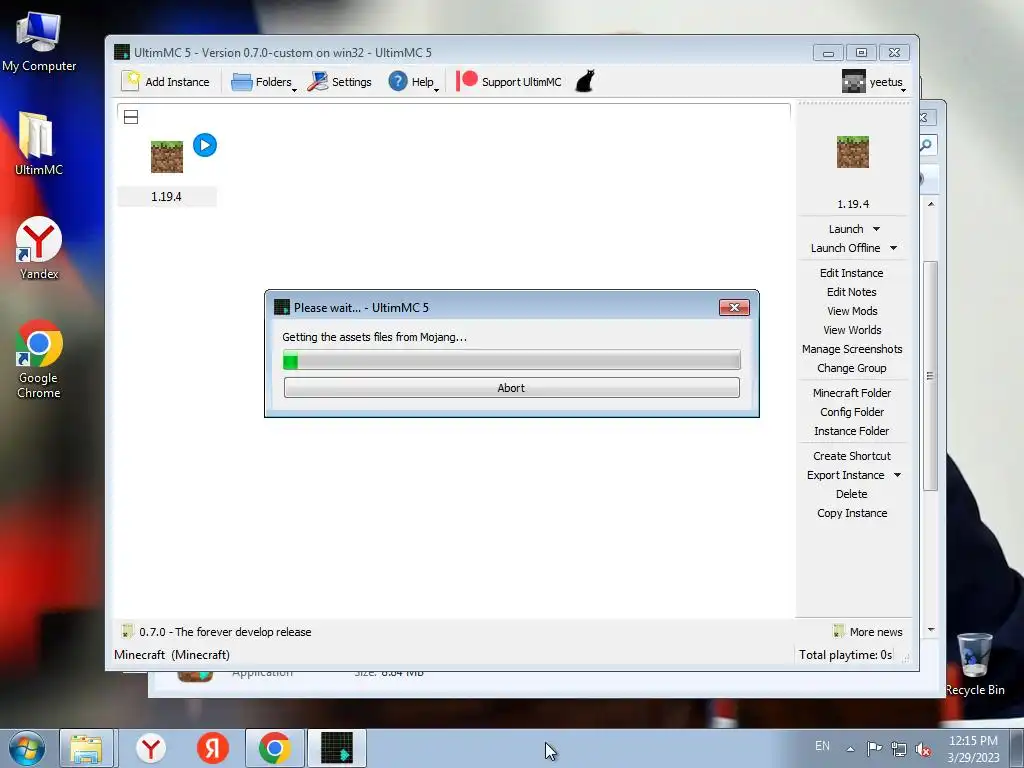Open the Minecraft Folder
The height and width of the screenshot is (768, 1024).
852,392
